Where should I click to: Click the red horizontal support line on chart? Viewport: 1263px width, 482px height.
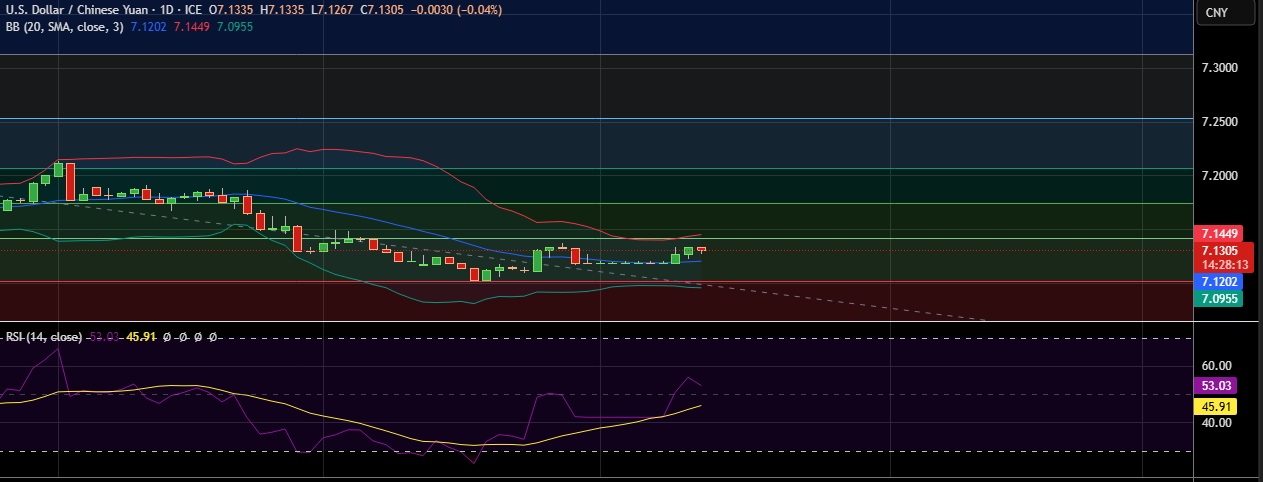600,282
